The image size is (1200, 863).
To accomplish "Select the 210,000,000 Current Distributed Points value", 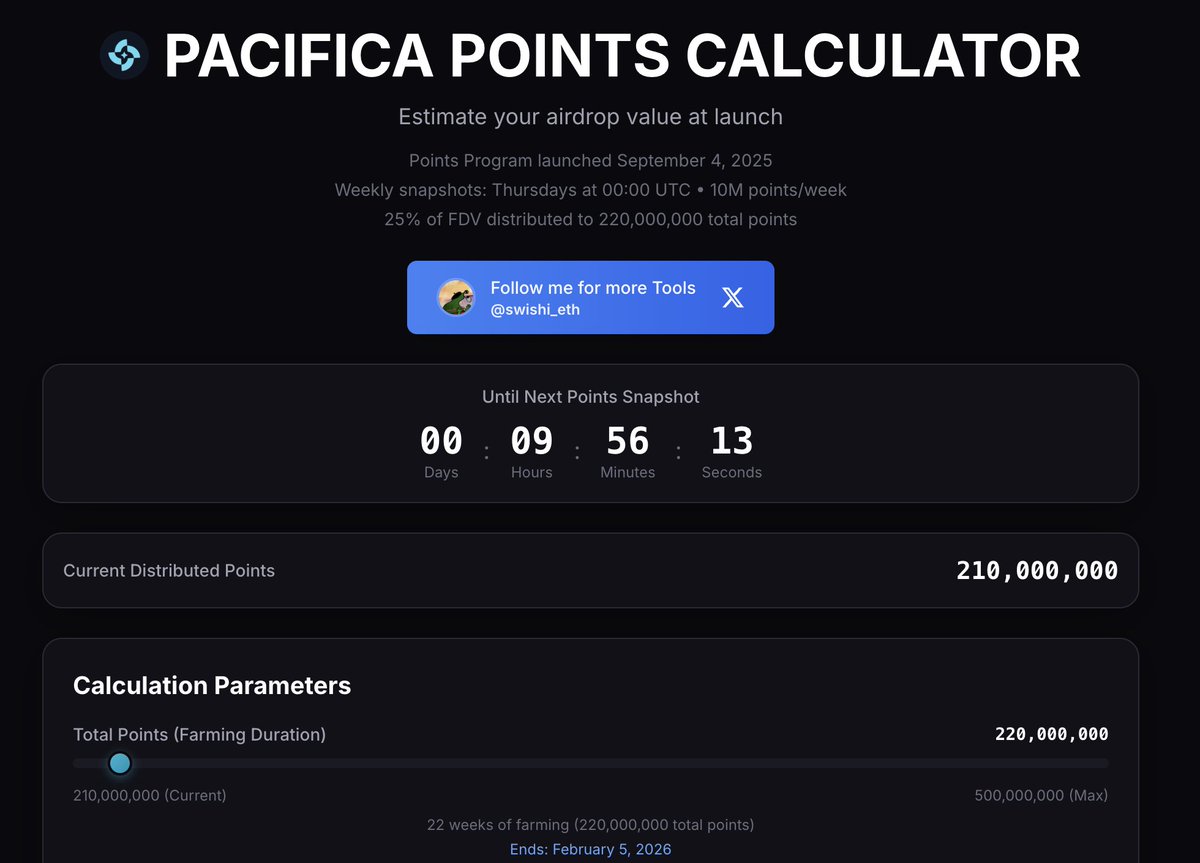I will click(x=1037, y=571).
